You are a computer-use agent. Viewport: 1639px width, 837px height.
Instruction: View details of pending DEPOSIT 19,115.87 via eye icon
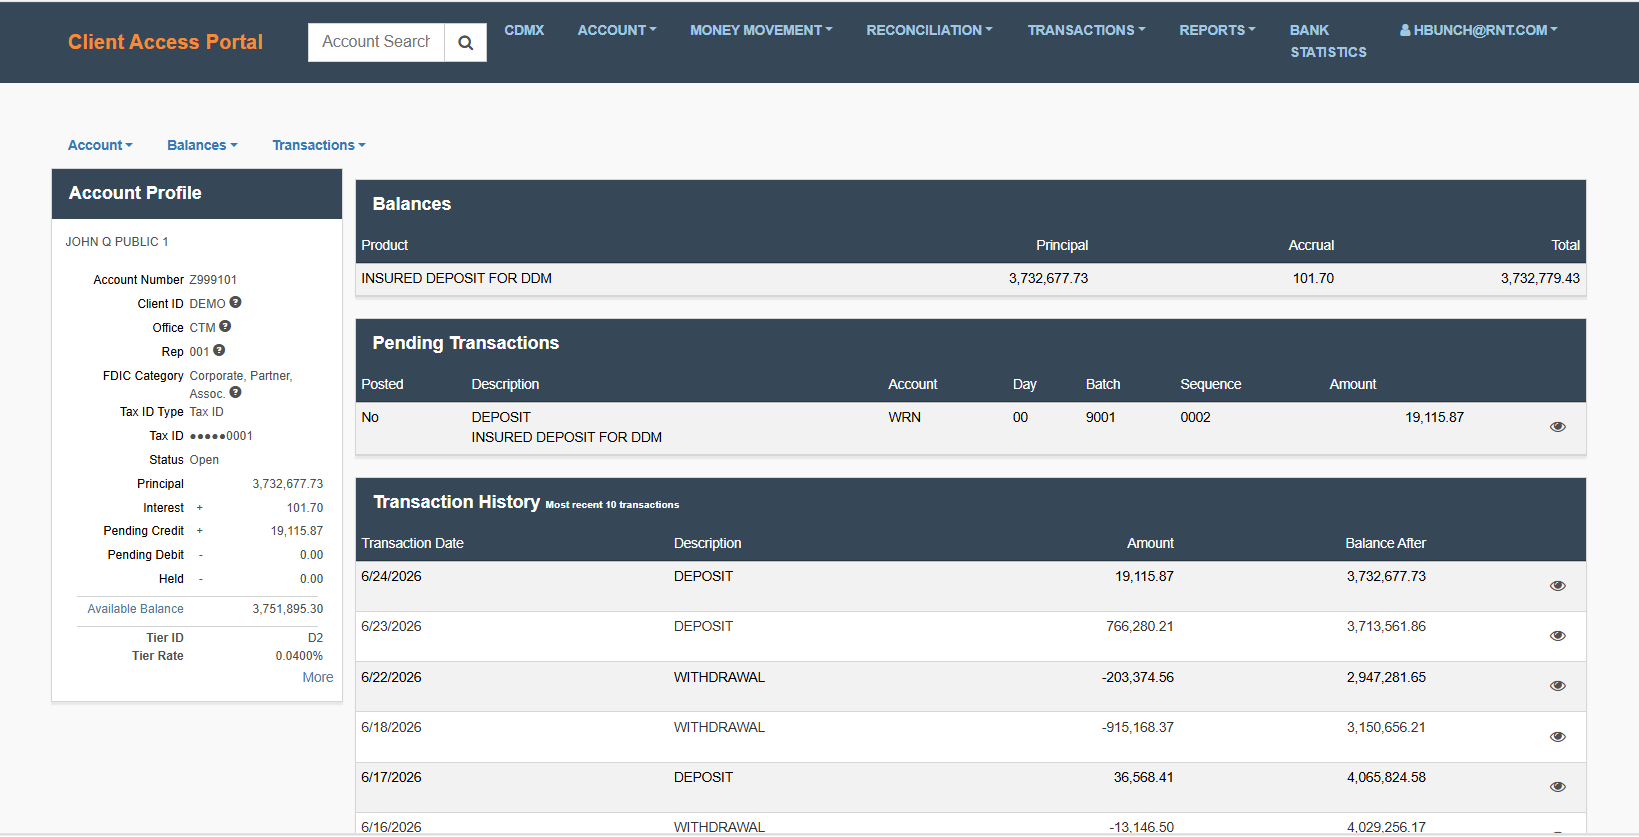pyautogui.click(x=1557, y=427)
